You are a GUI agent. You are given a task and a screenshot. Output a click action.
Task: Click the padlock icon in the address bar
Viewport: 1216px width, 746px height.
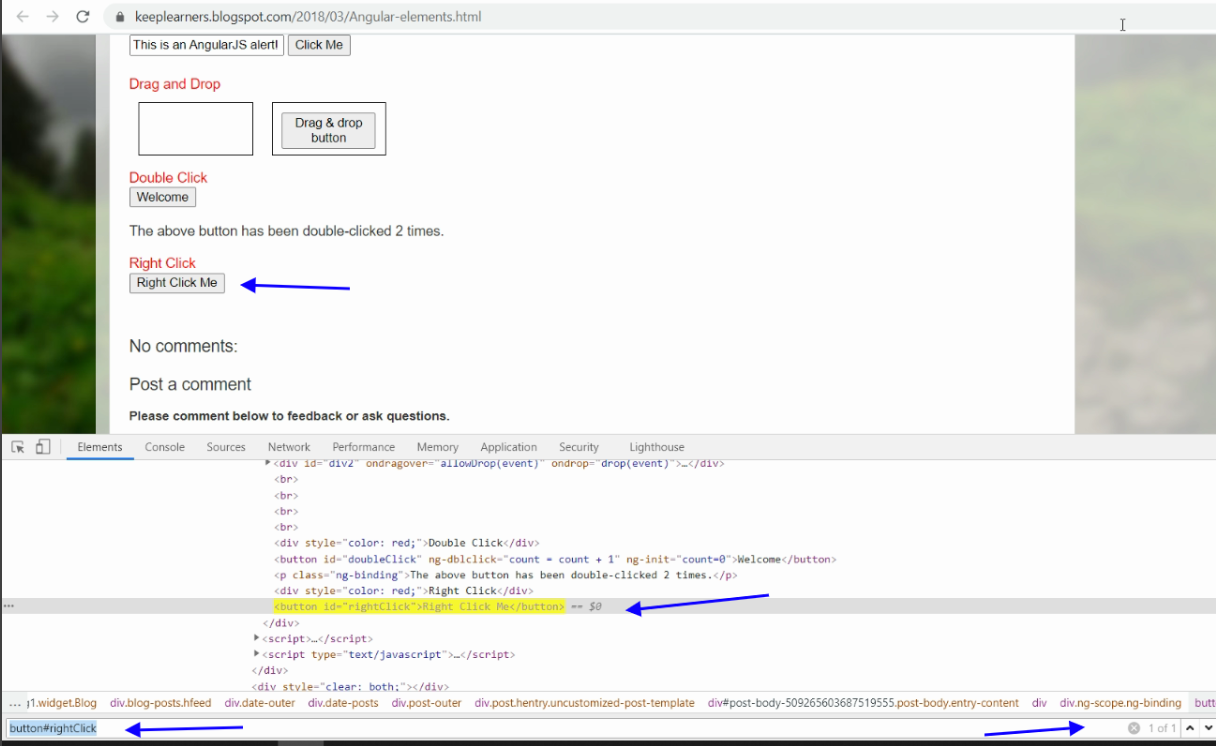118,16
